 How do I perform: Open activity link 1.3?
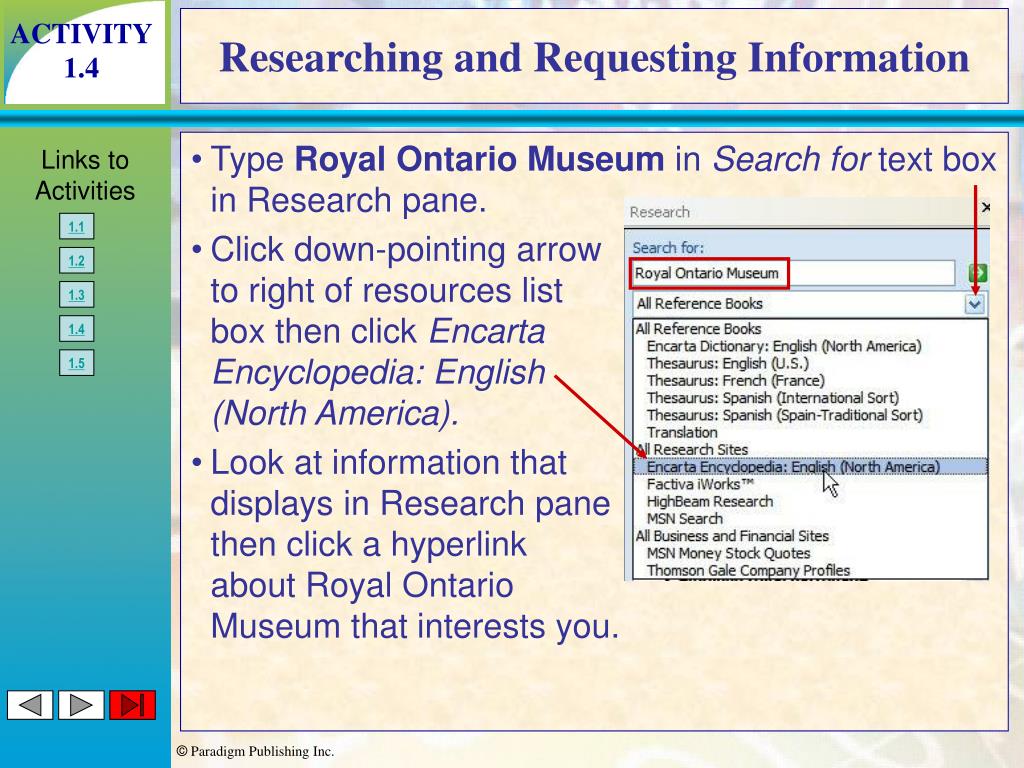click(76, 295)
